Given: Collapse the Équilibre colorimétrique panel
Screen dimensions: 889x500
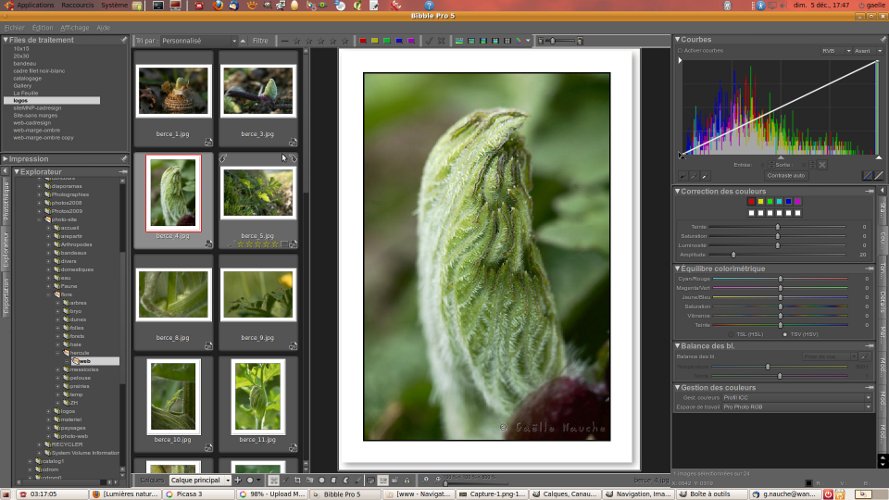Looking at the screenshot, I should [677, 268].
